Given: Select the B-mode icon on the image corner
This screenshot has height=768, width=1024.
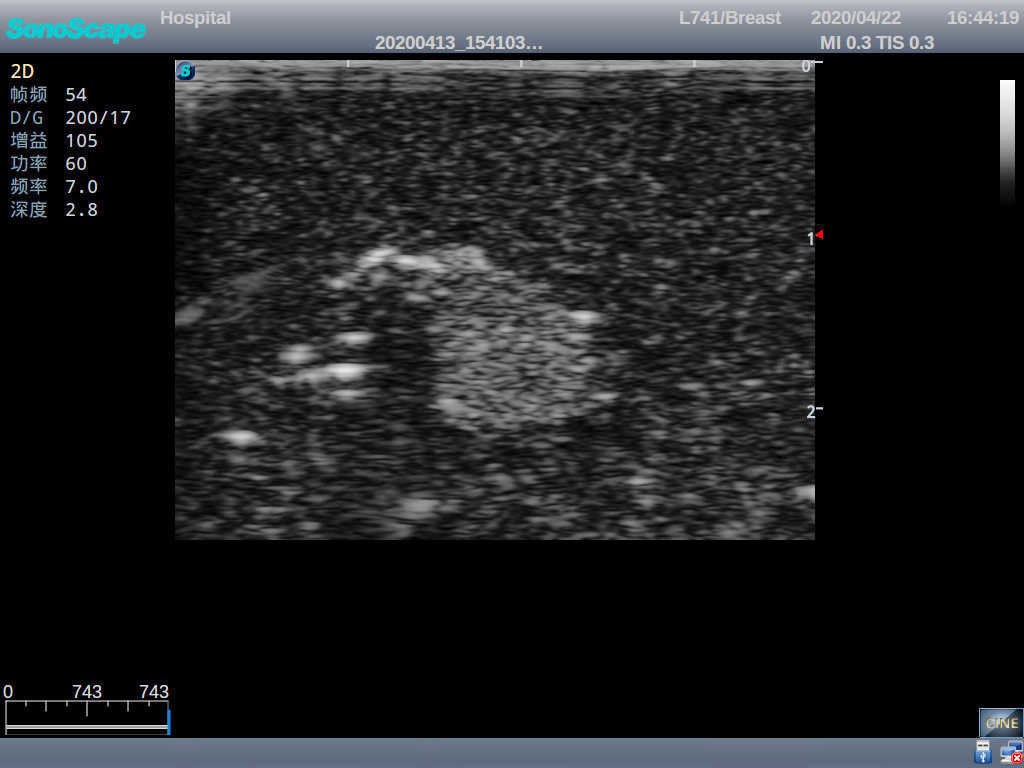Looking at the screenshot, I should click(184, 70).
